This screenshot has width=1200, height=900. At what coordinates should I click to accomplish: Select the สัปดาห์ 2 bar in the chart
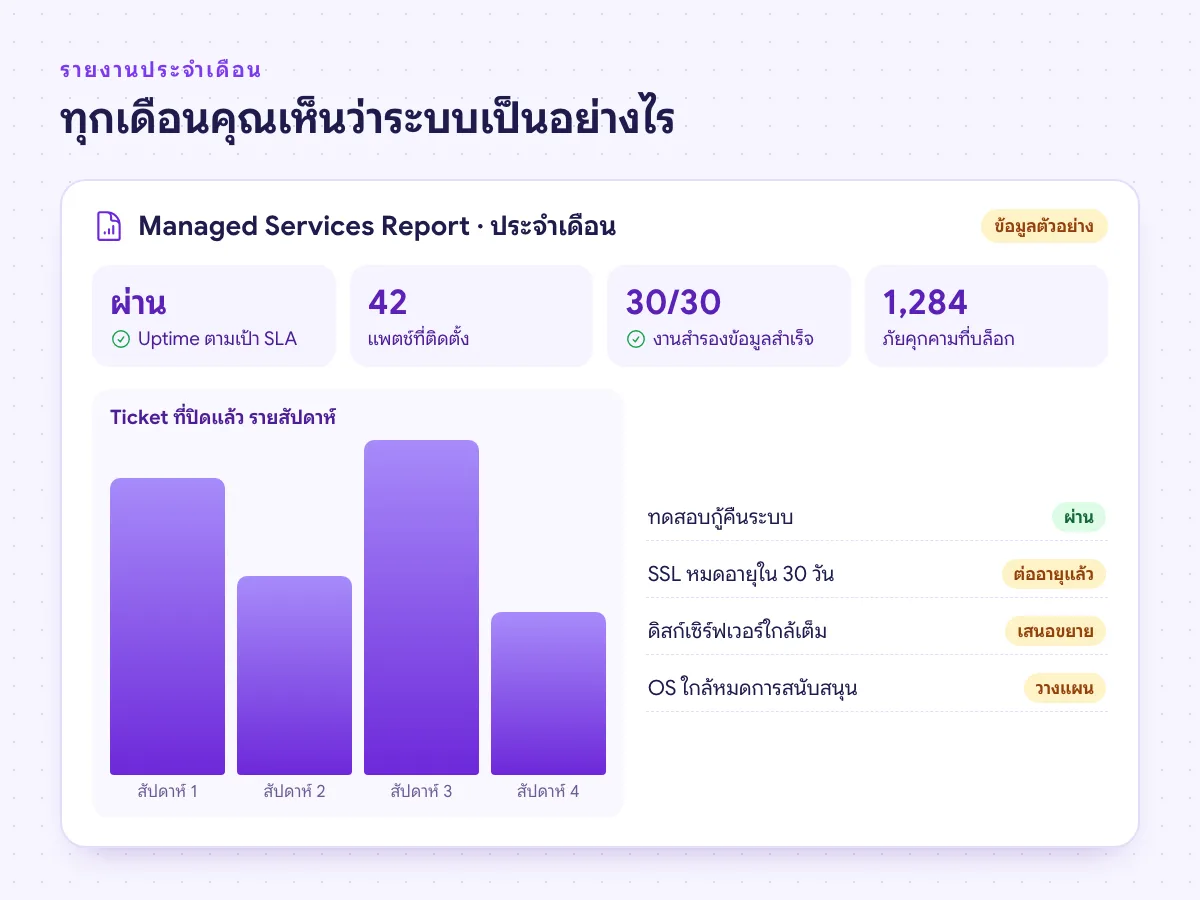click(x=294, y=675)
